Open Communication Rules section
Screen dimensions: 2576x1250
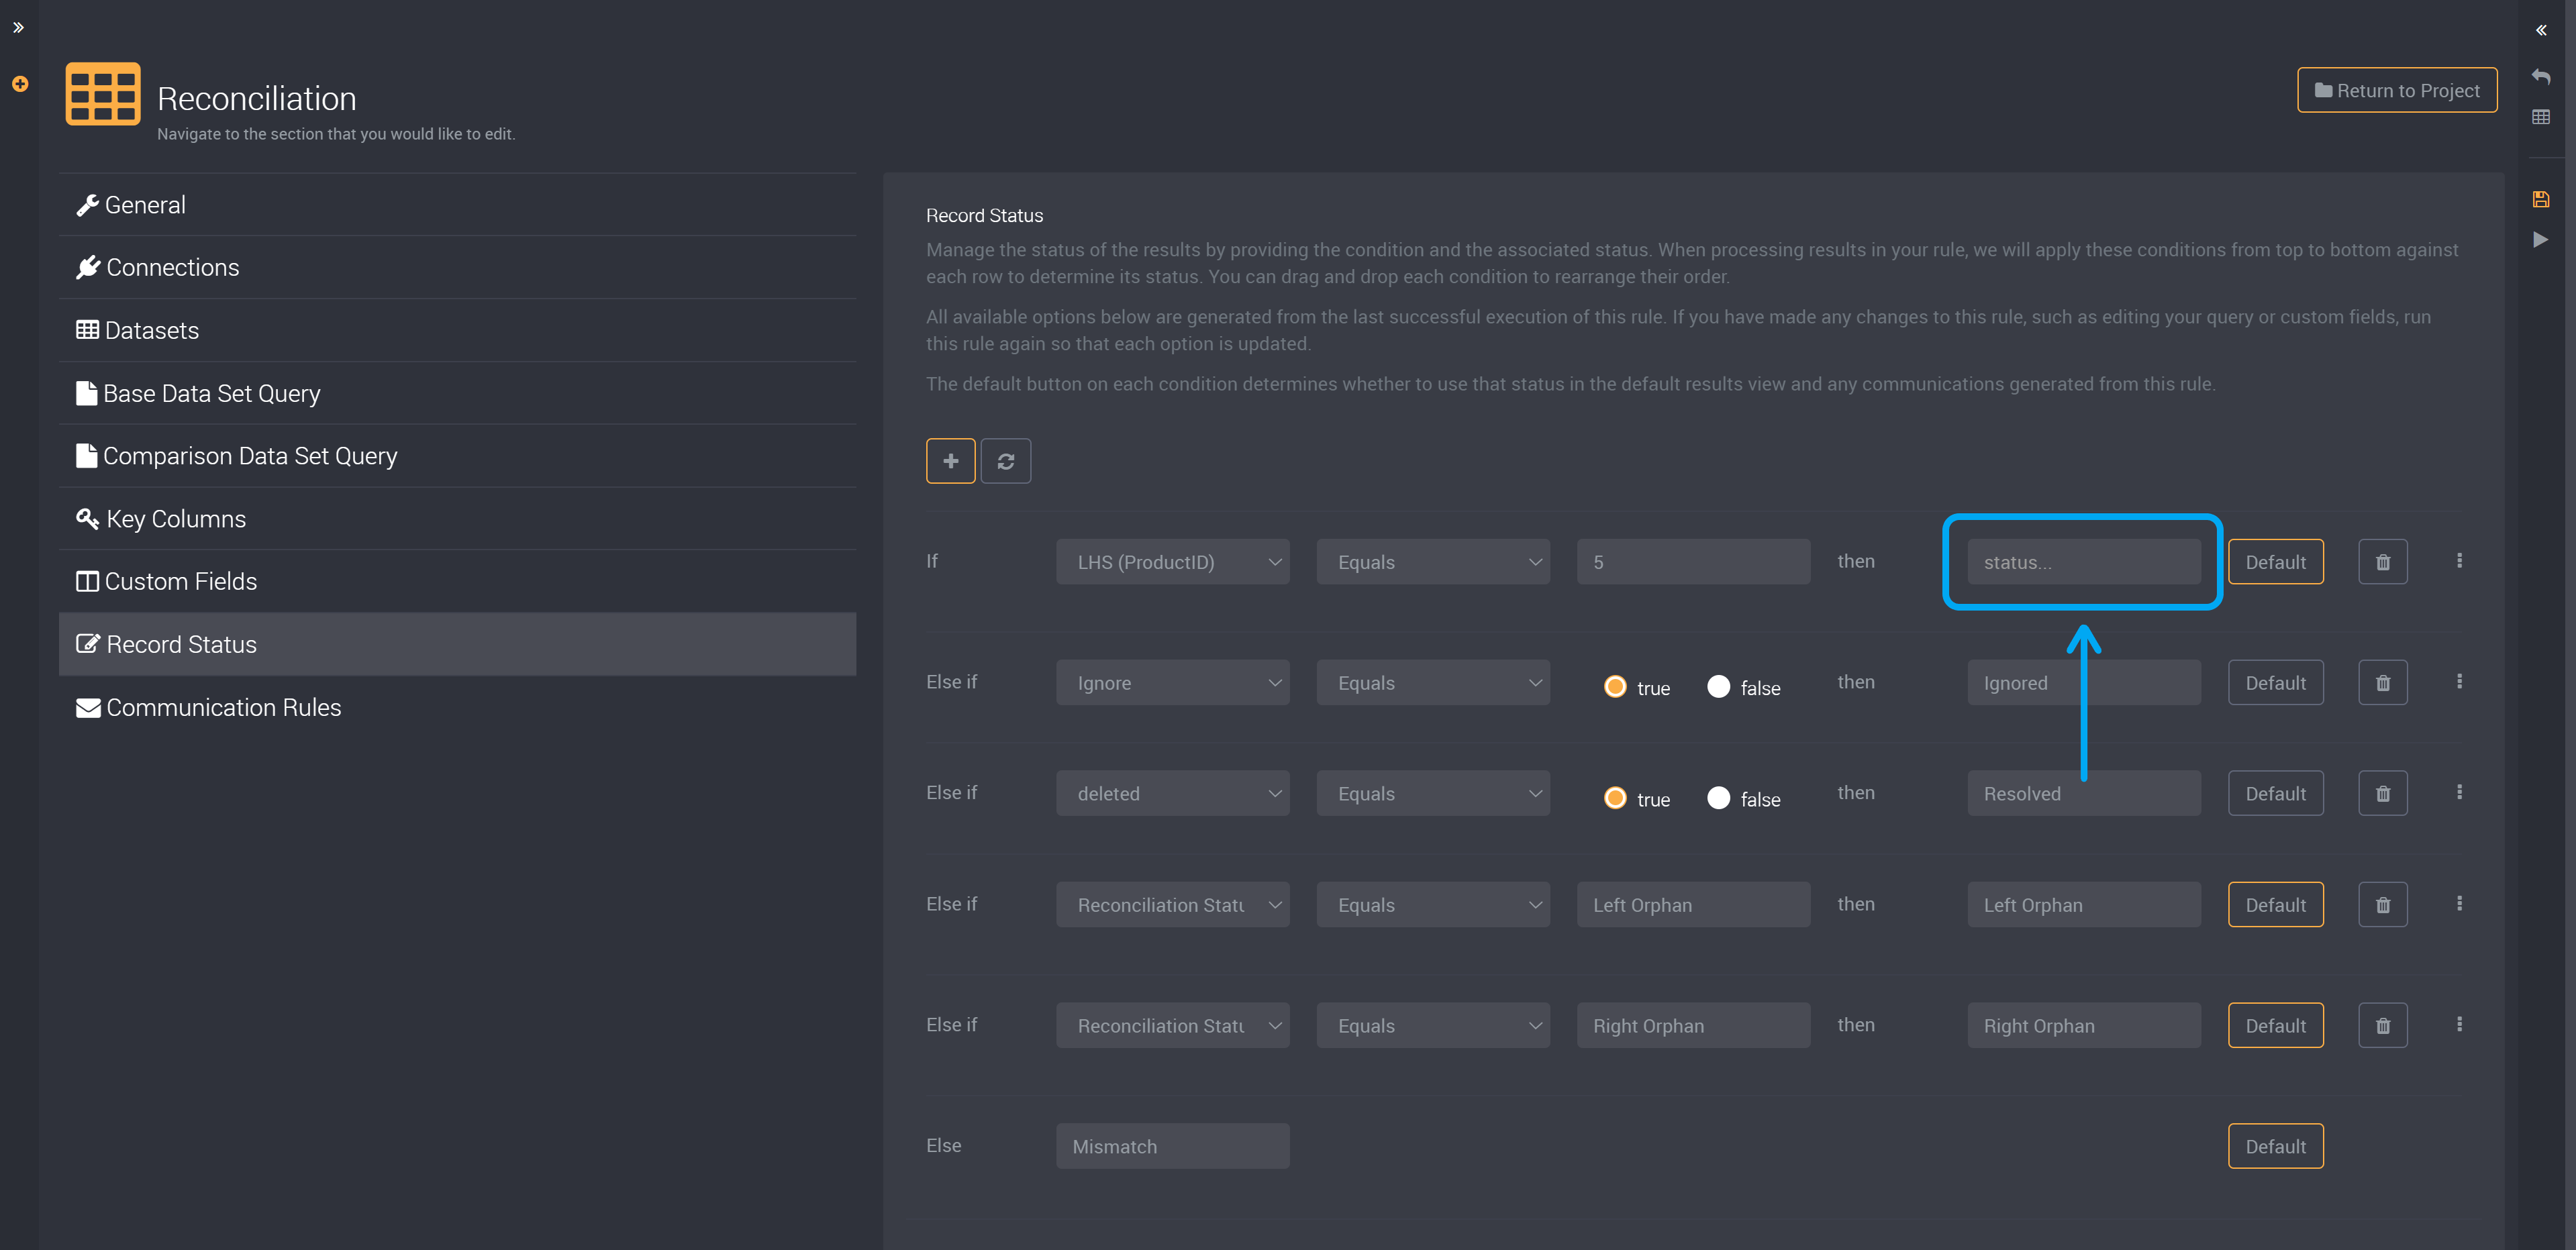[x=457, y=707]
